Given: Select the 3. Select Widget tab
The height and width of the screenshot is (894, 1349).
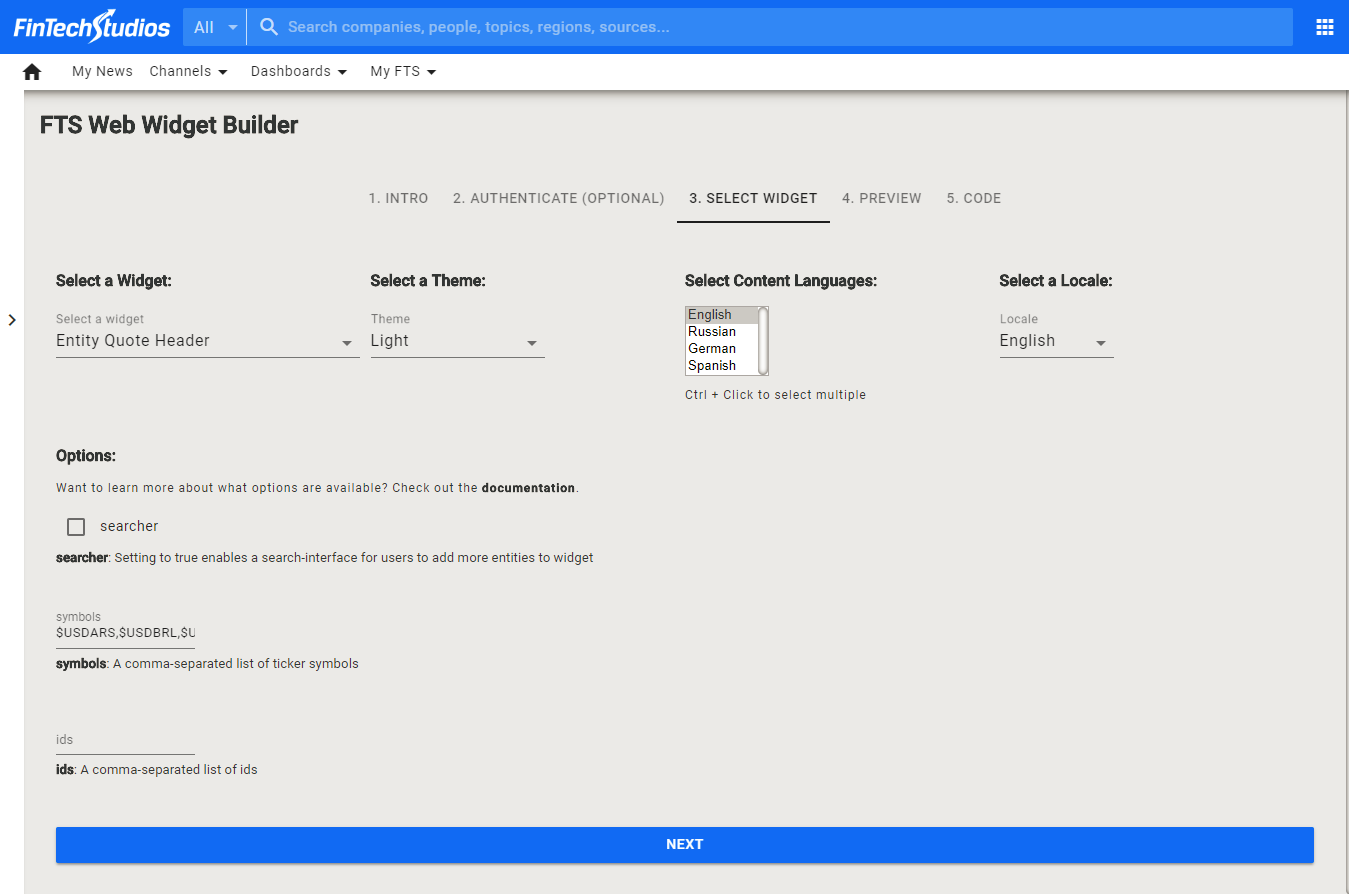Looking at the screenshot, I should 753,198.
